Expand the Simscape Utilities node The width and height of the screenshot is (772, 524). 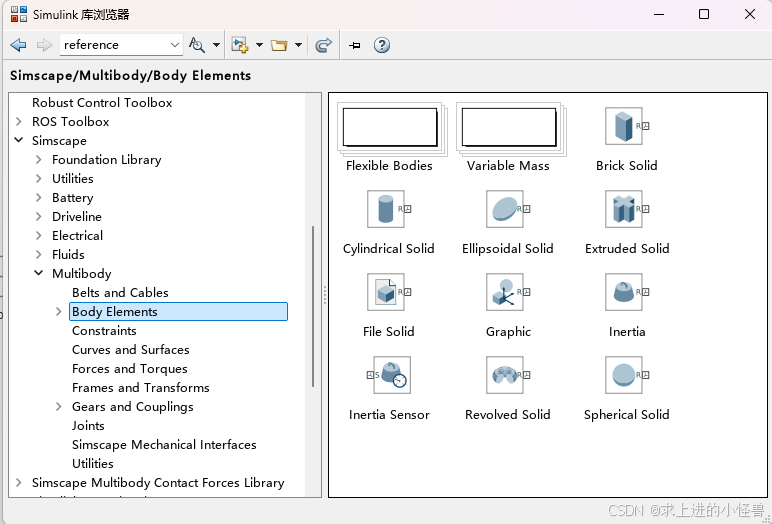tap(39, 178)
